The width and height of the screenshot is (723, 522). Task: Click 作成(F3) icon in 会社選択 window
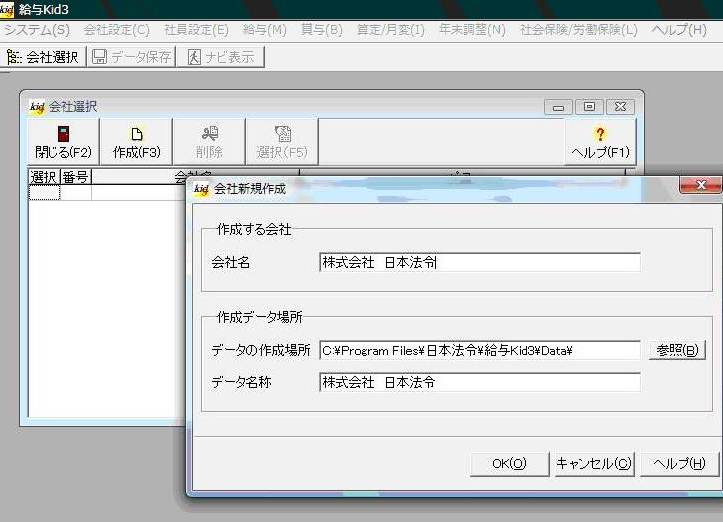pos(136,142)
